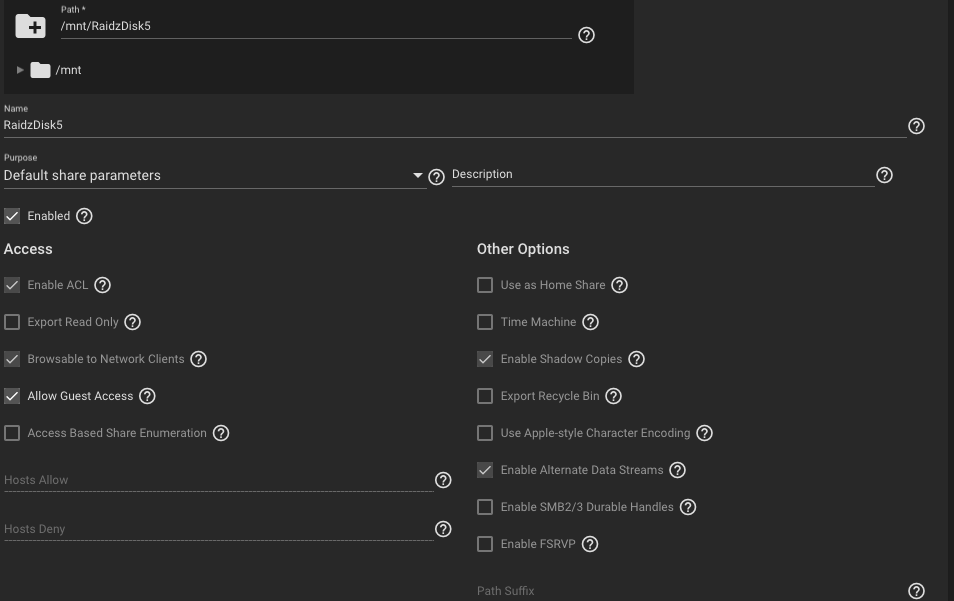This screenshot has width=954, height=601.
Task: Open the Purpose help icon
Action: [x=436, y=177]
